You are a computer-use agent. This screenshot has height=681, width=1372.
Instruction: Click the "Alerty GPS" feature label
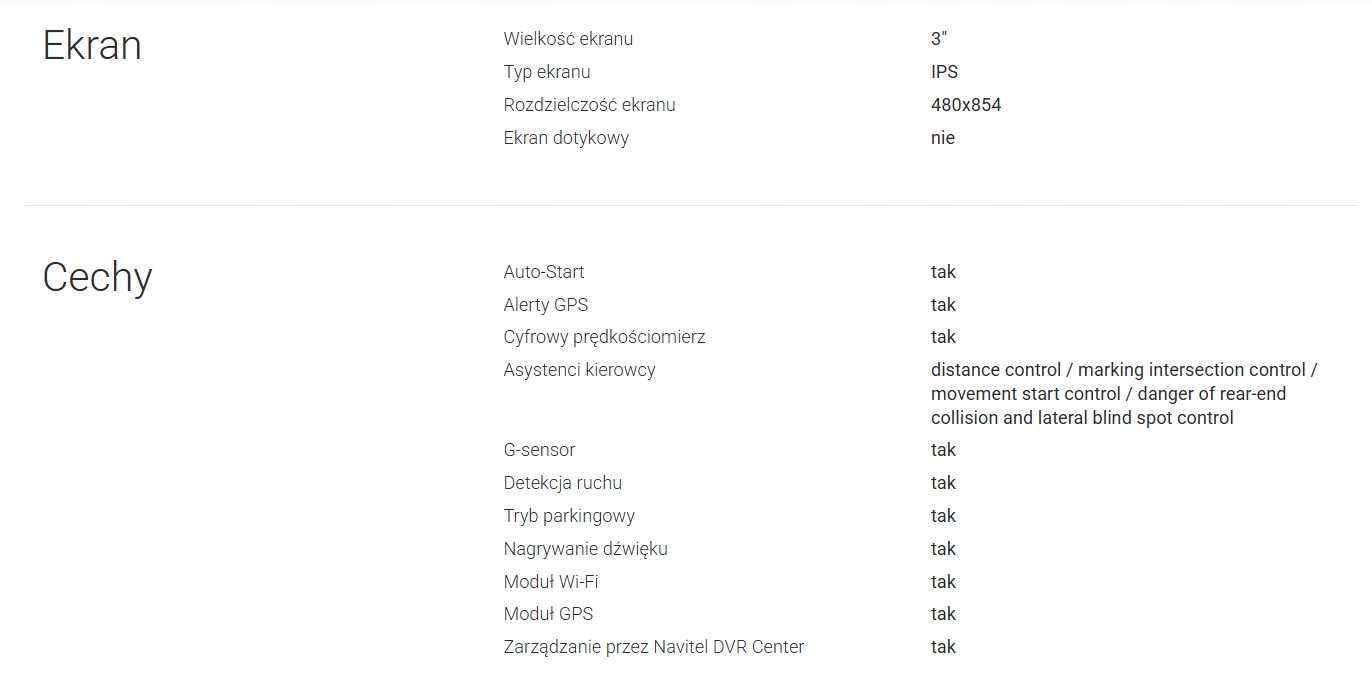click(x=546, y=305)
